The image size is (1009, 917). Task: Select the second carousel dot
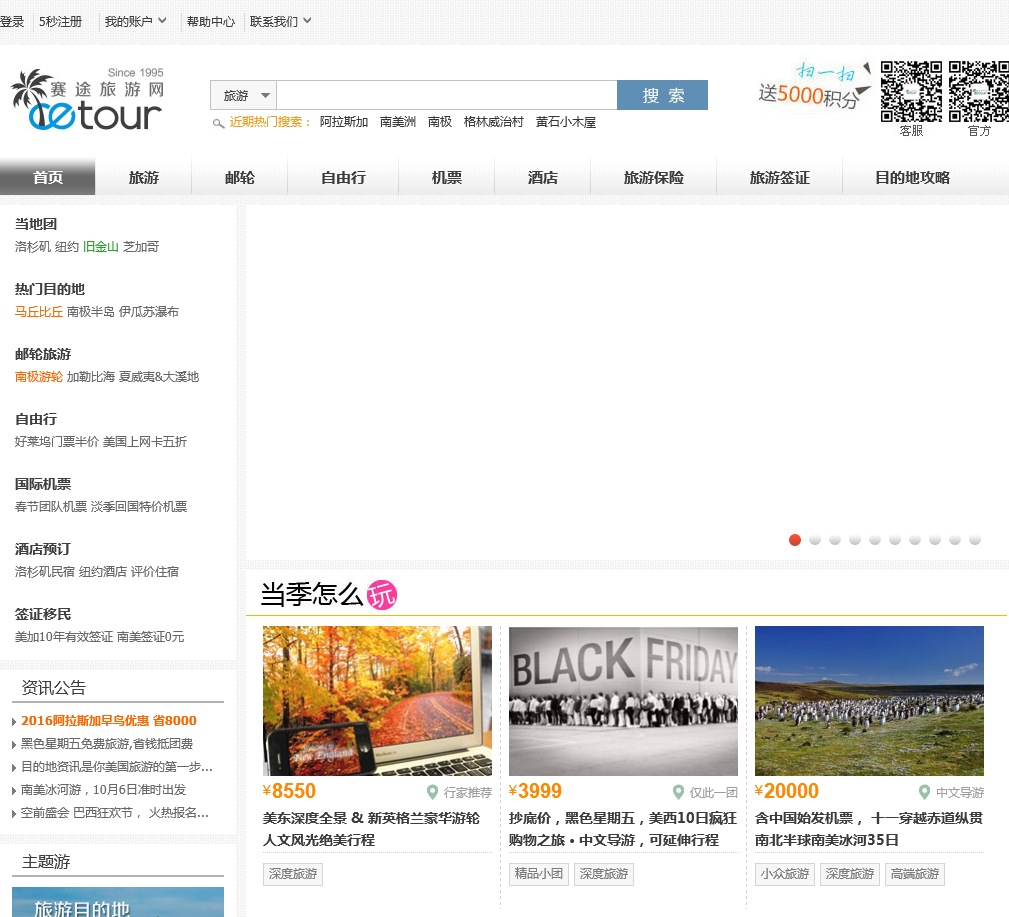click(x=815, y=540)
